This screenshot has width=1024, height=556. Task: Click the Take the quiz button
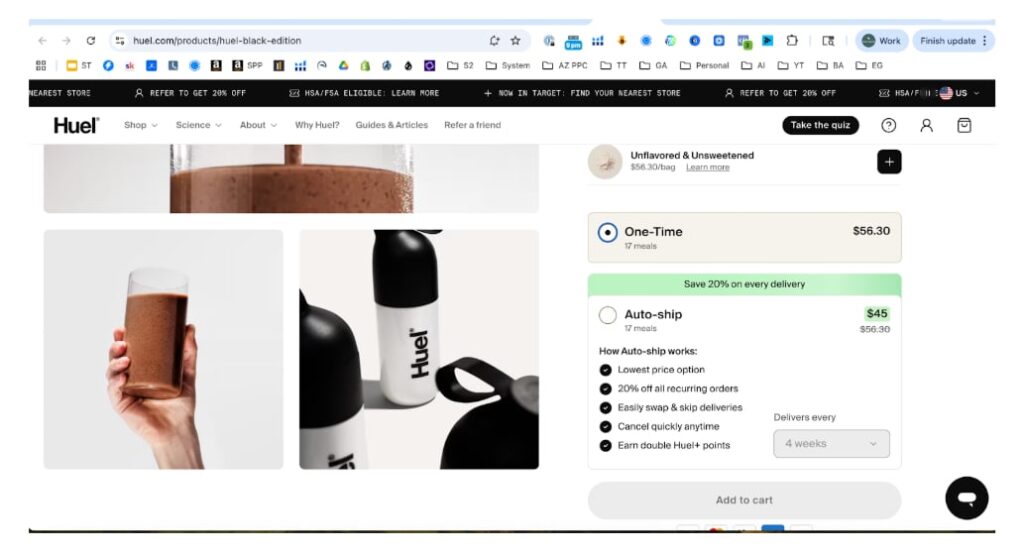tap(820, 125)
